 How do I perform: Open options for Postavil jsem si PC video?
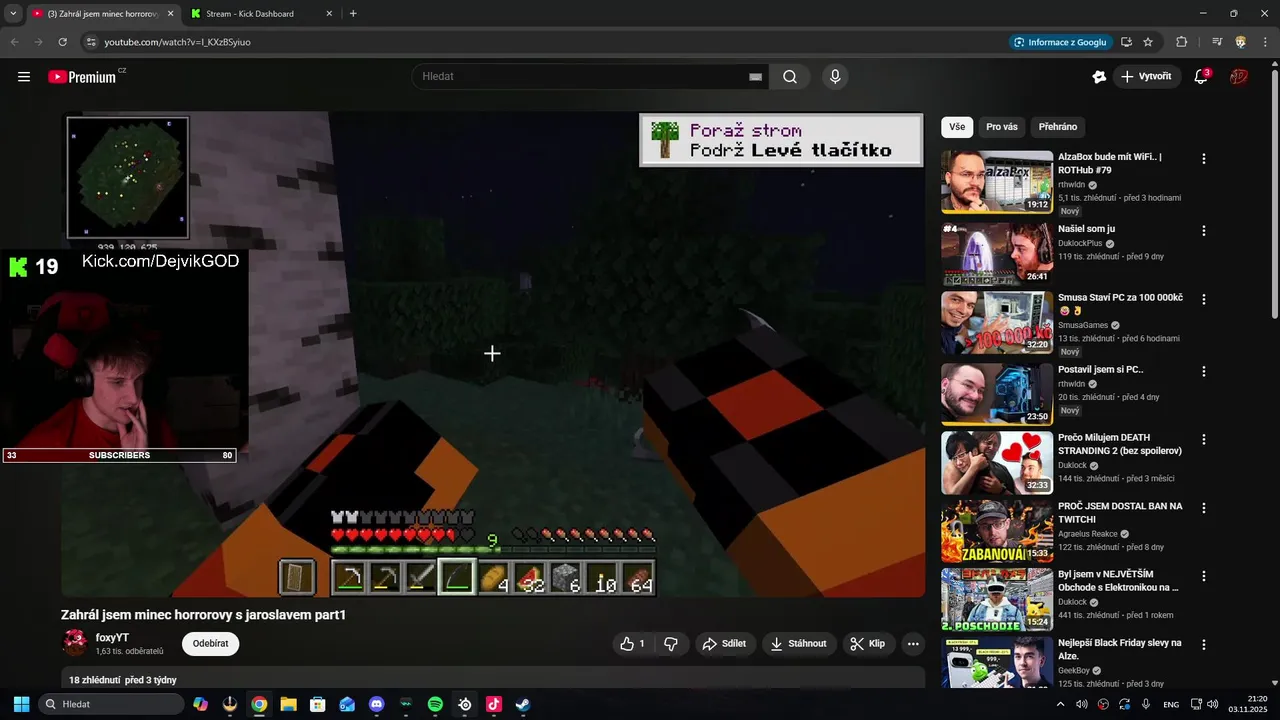[1204, 371]
